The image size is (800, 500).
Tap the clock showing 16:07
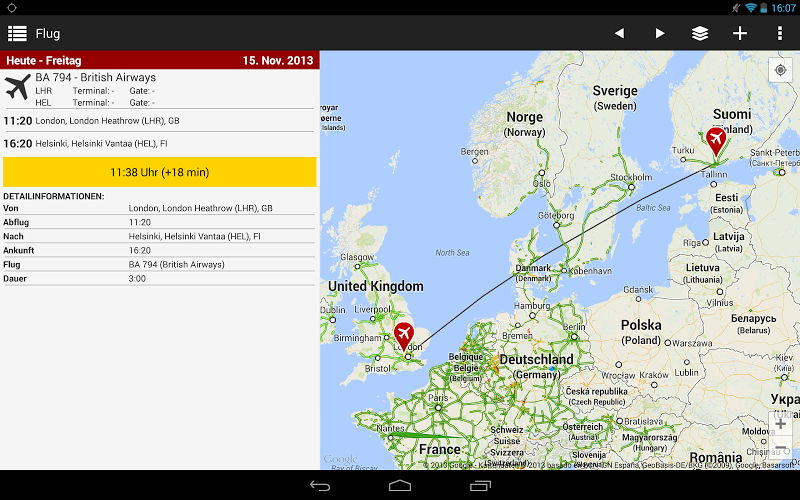point(783,8)
